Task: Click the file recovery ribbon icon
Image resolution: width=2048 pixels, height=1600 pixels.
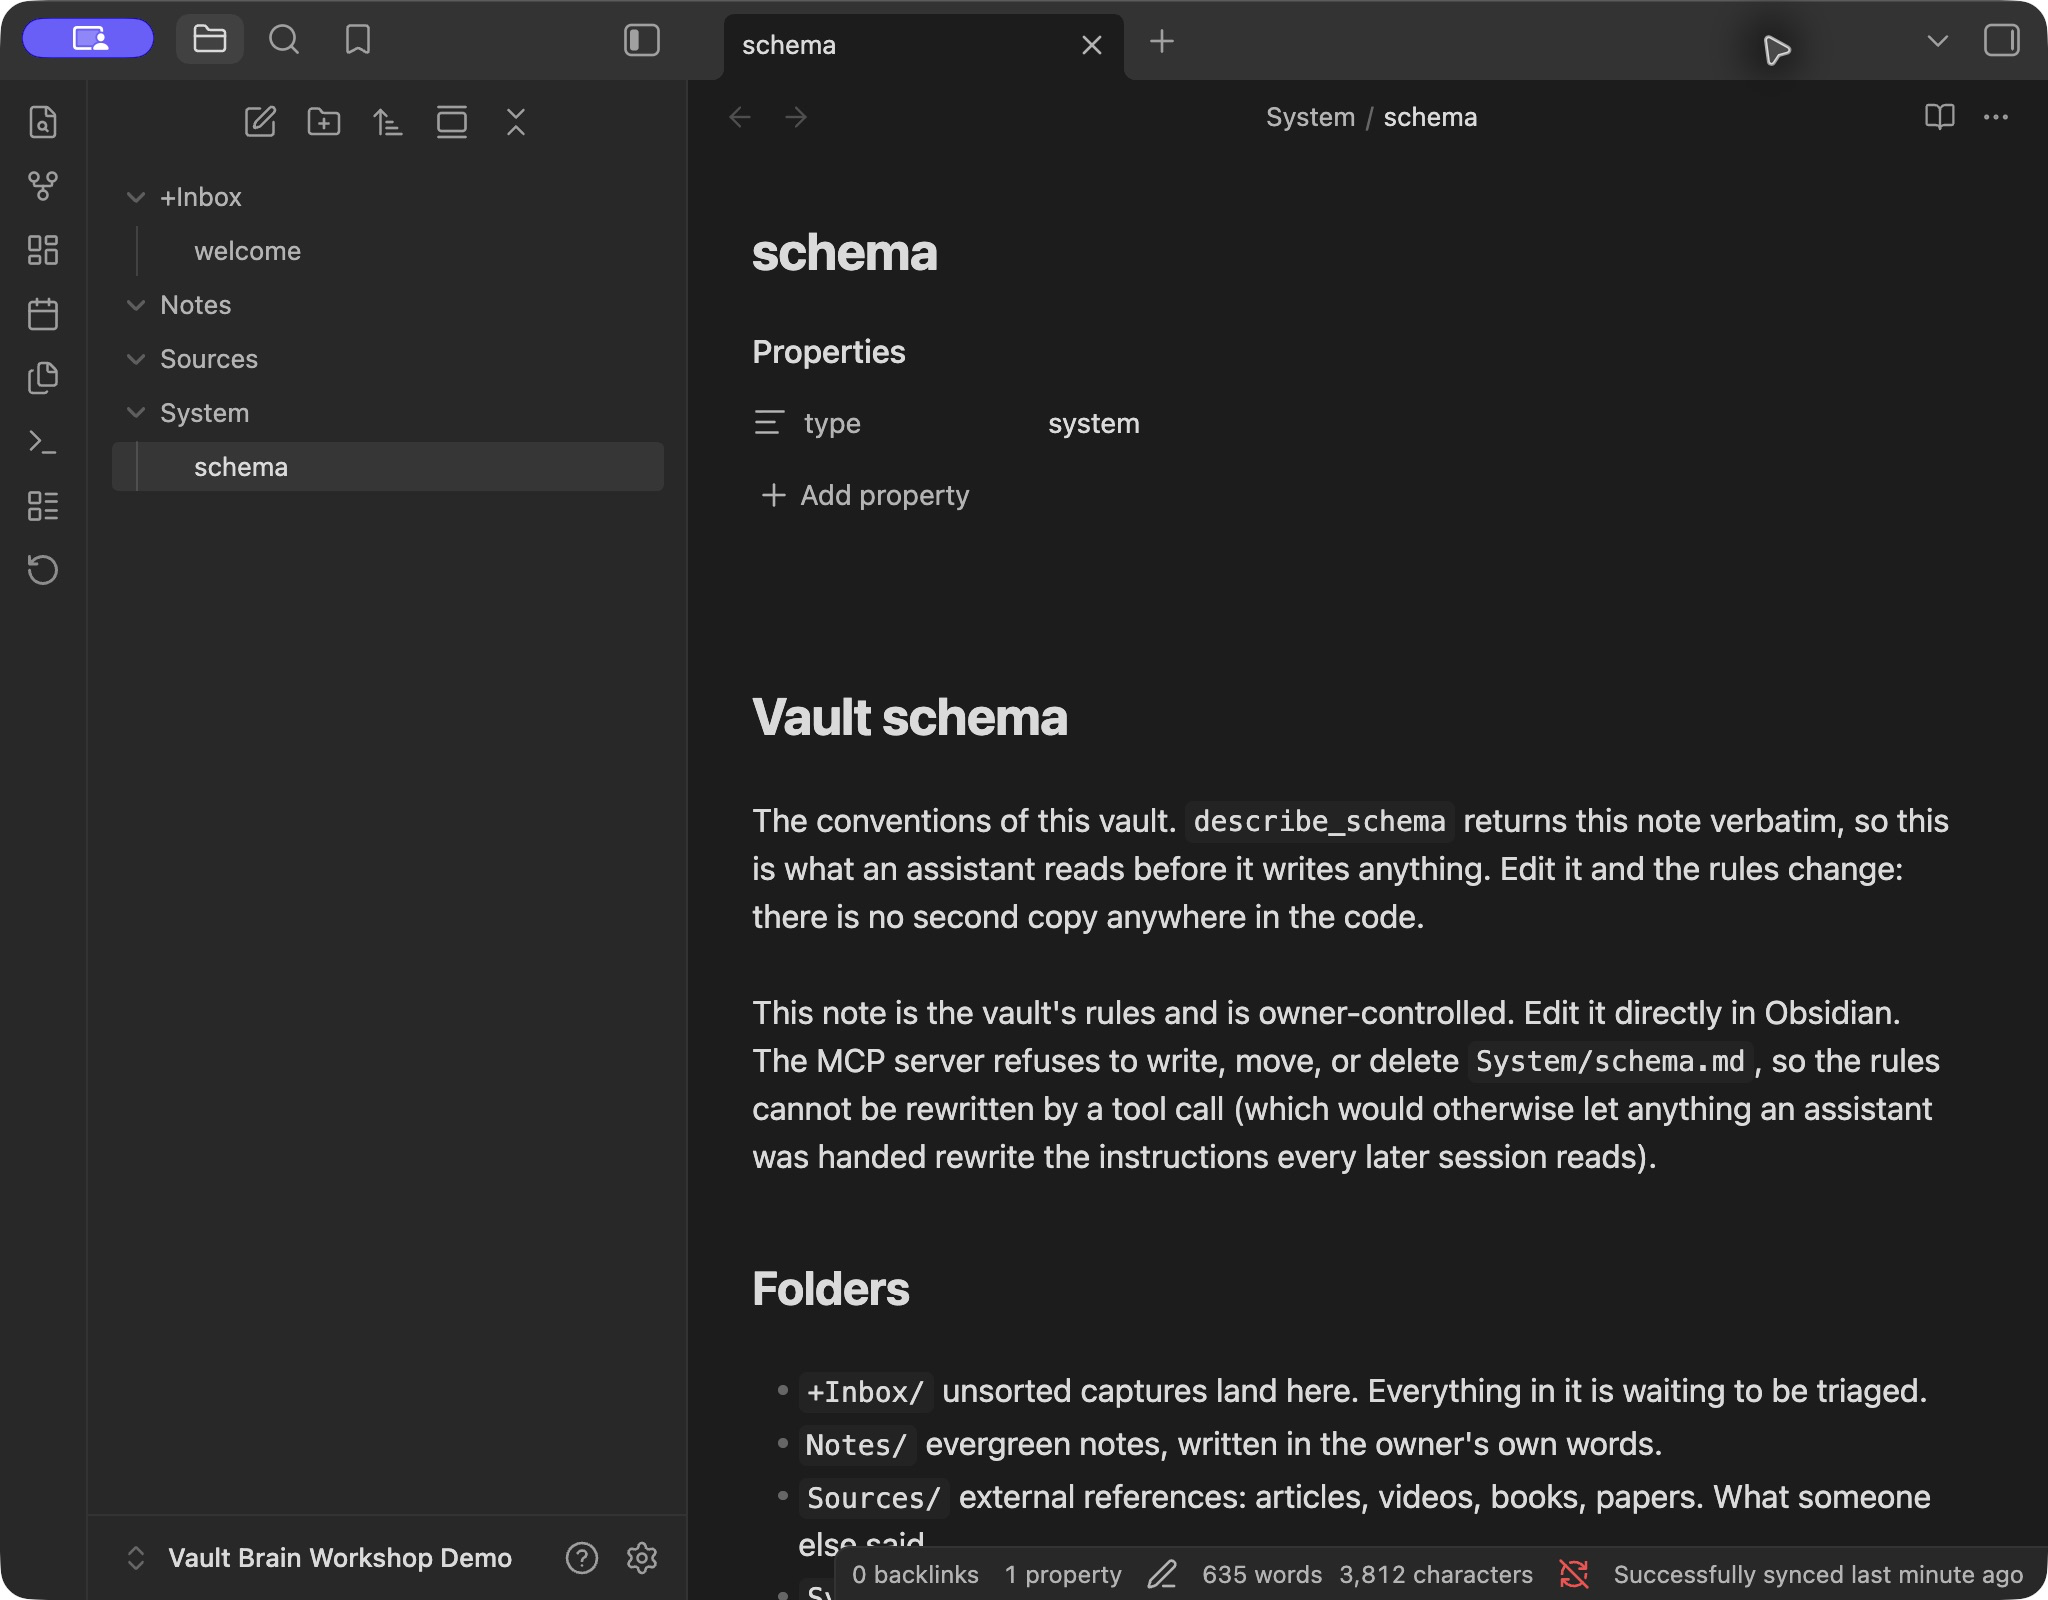Action: click(43, 570)
